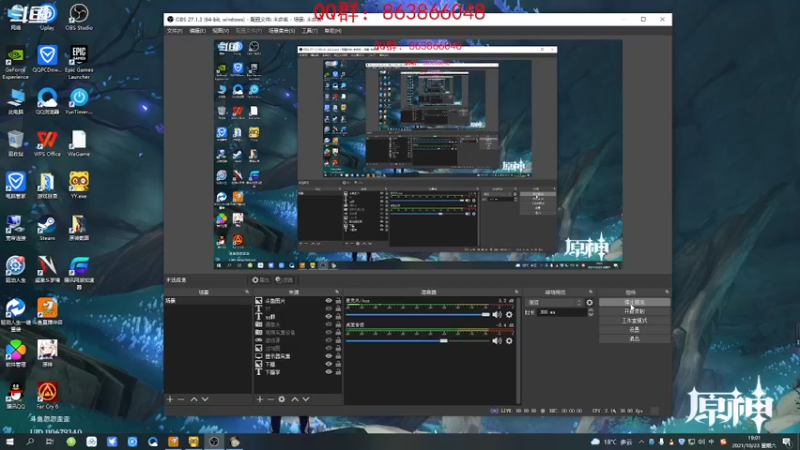Open the Epic Games Launcher shortcut

click(x=79, y=62)
